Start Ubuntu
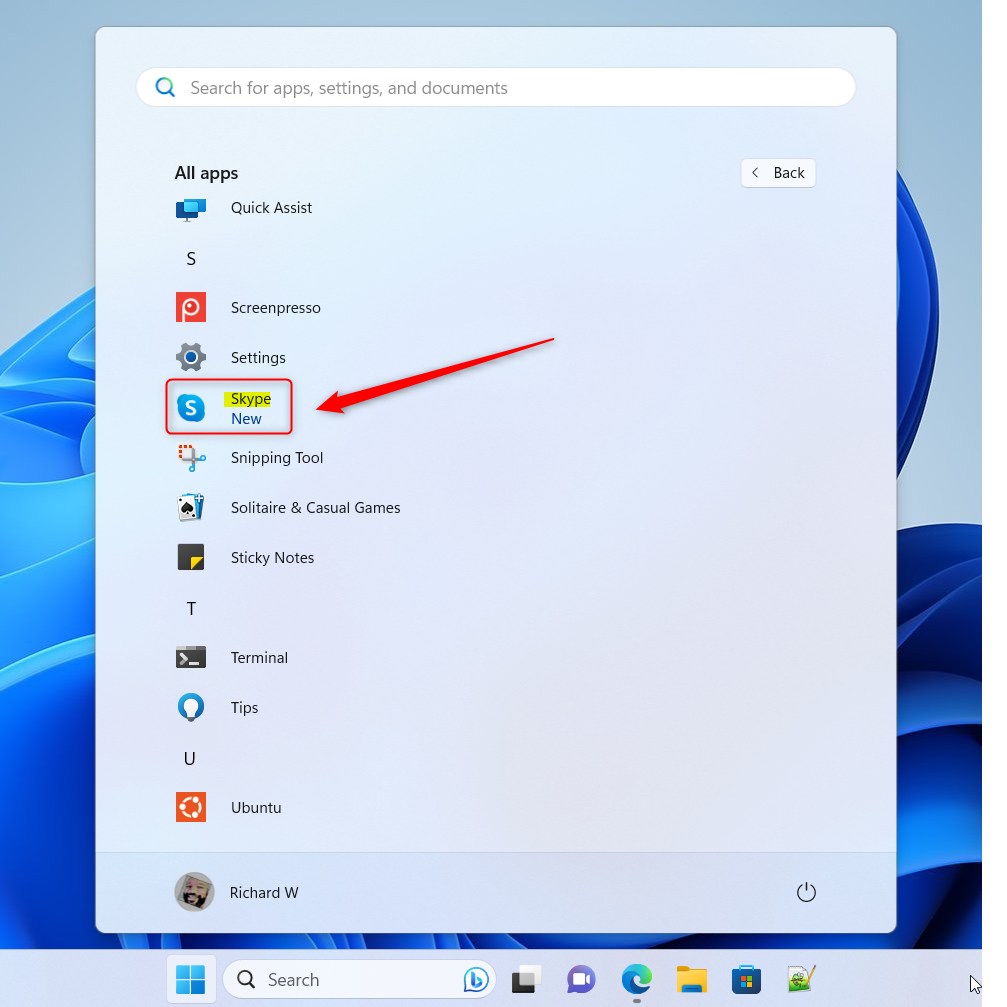Screen dimensions: 1007x1007 click(256, 807)
